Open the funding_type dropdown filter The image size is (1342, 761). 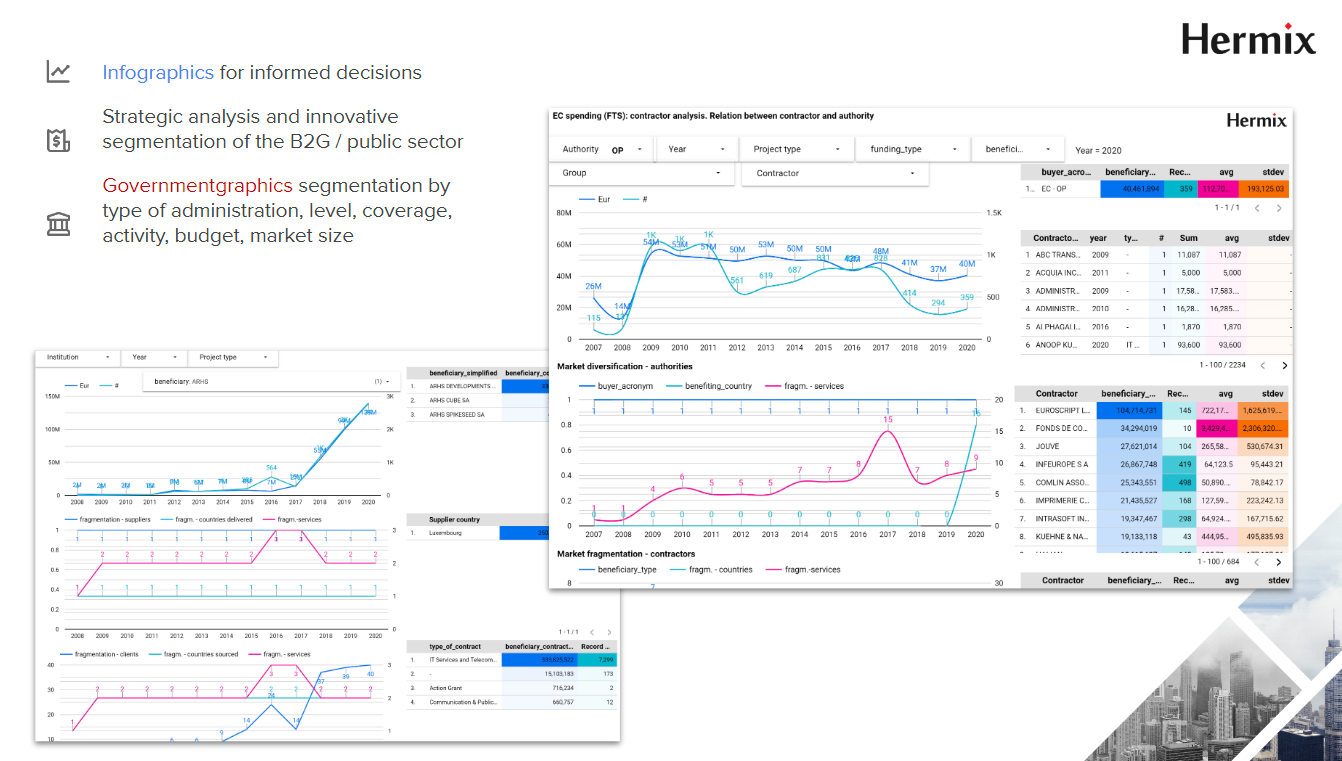(x=911, y=149)
